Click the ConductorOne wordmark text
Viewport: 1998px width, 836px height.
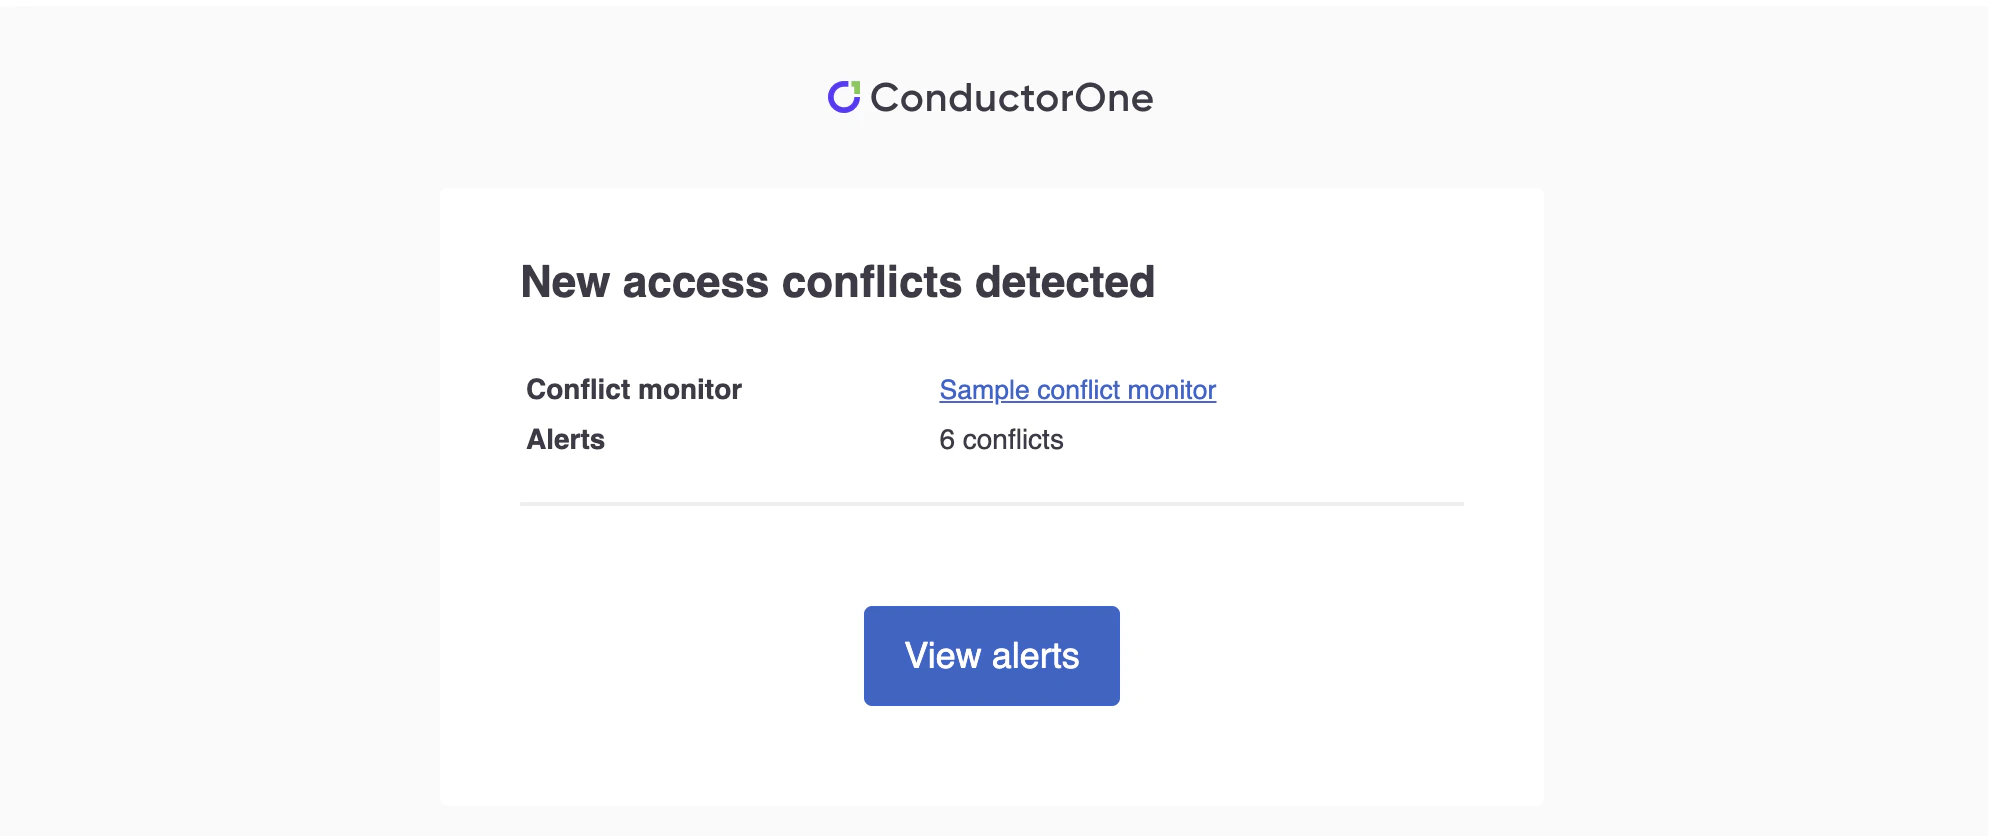[1012, 97]
